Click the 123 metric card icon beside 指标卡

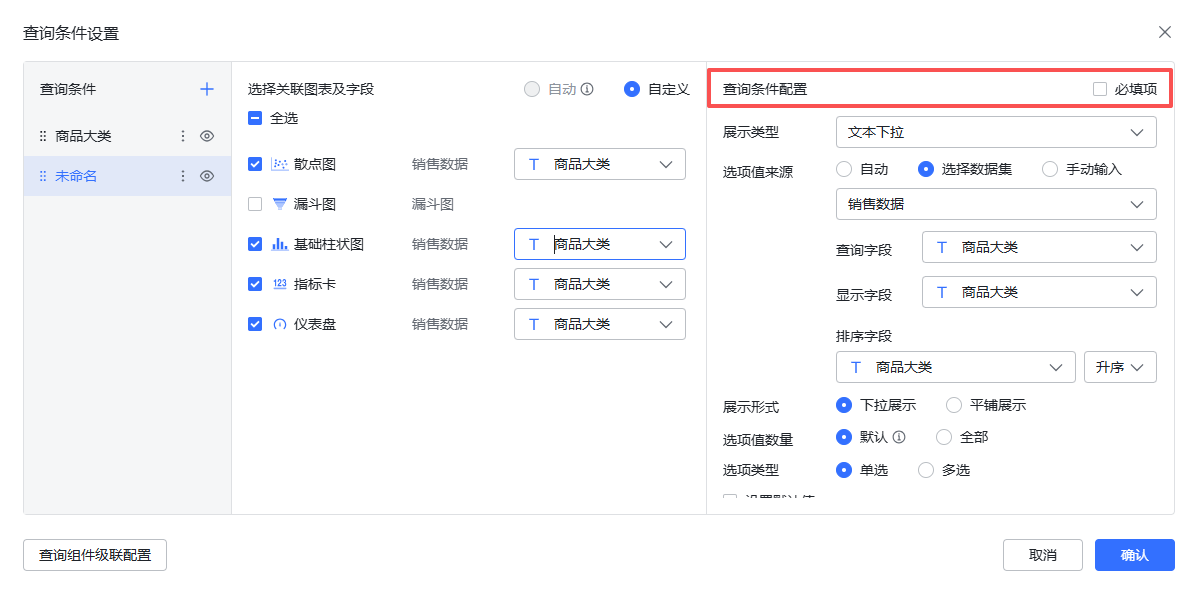pyautogui.click(x=282, y=283)
